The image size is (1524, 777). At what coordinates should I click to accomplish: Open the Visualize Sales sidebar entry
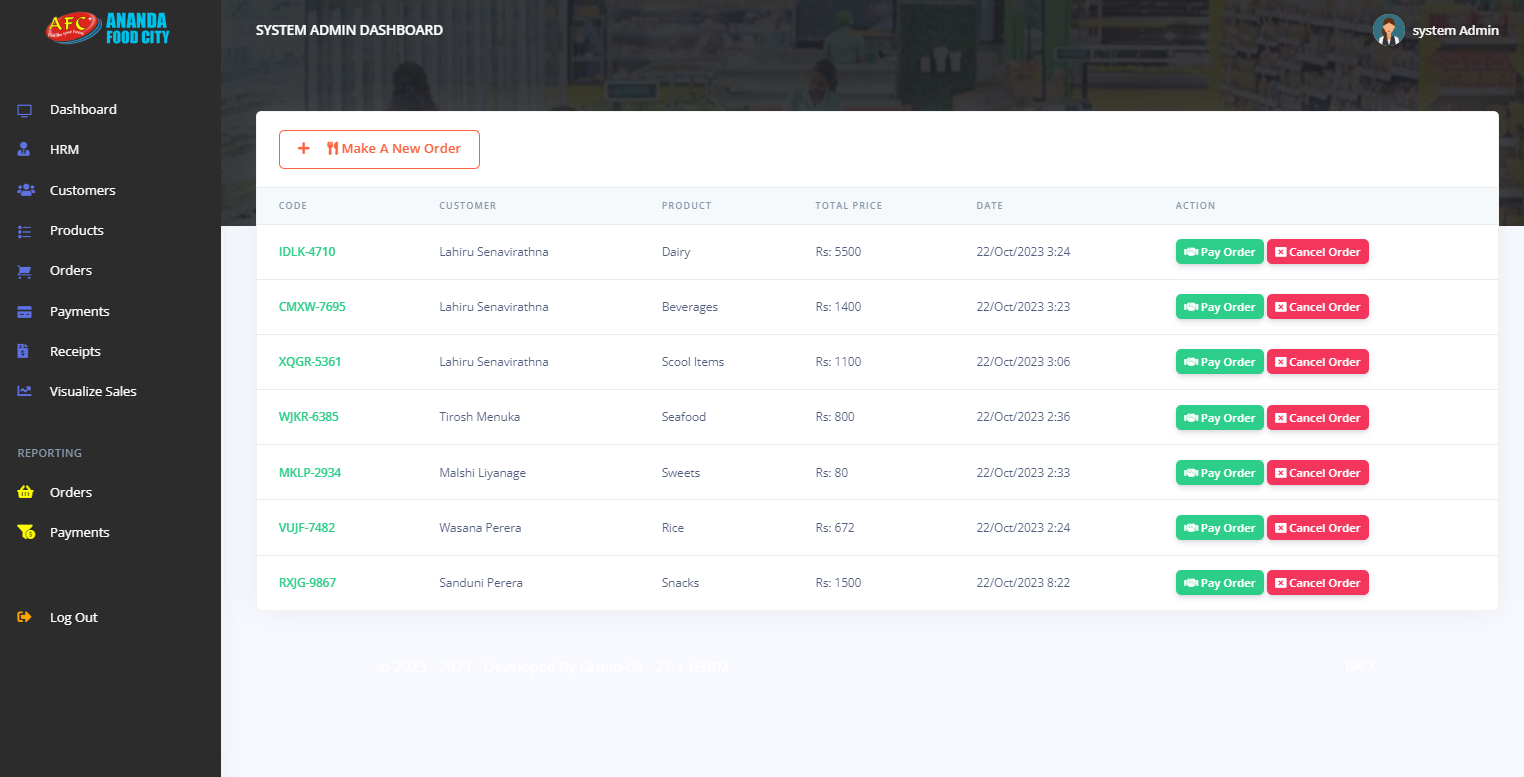[x=92, y=391]
